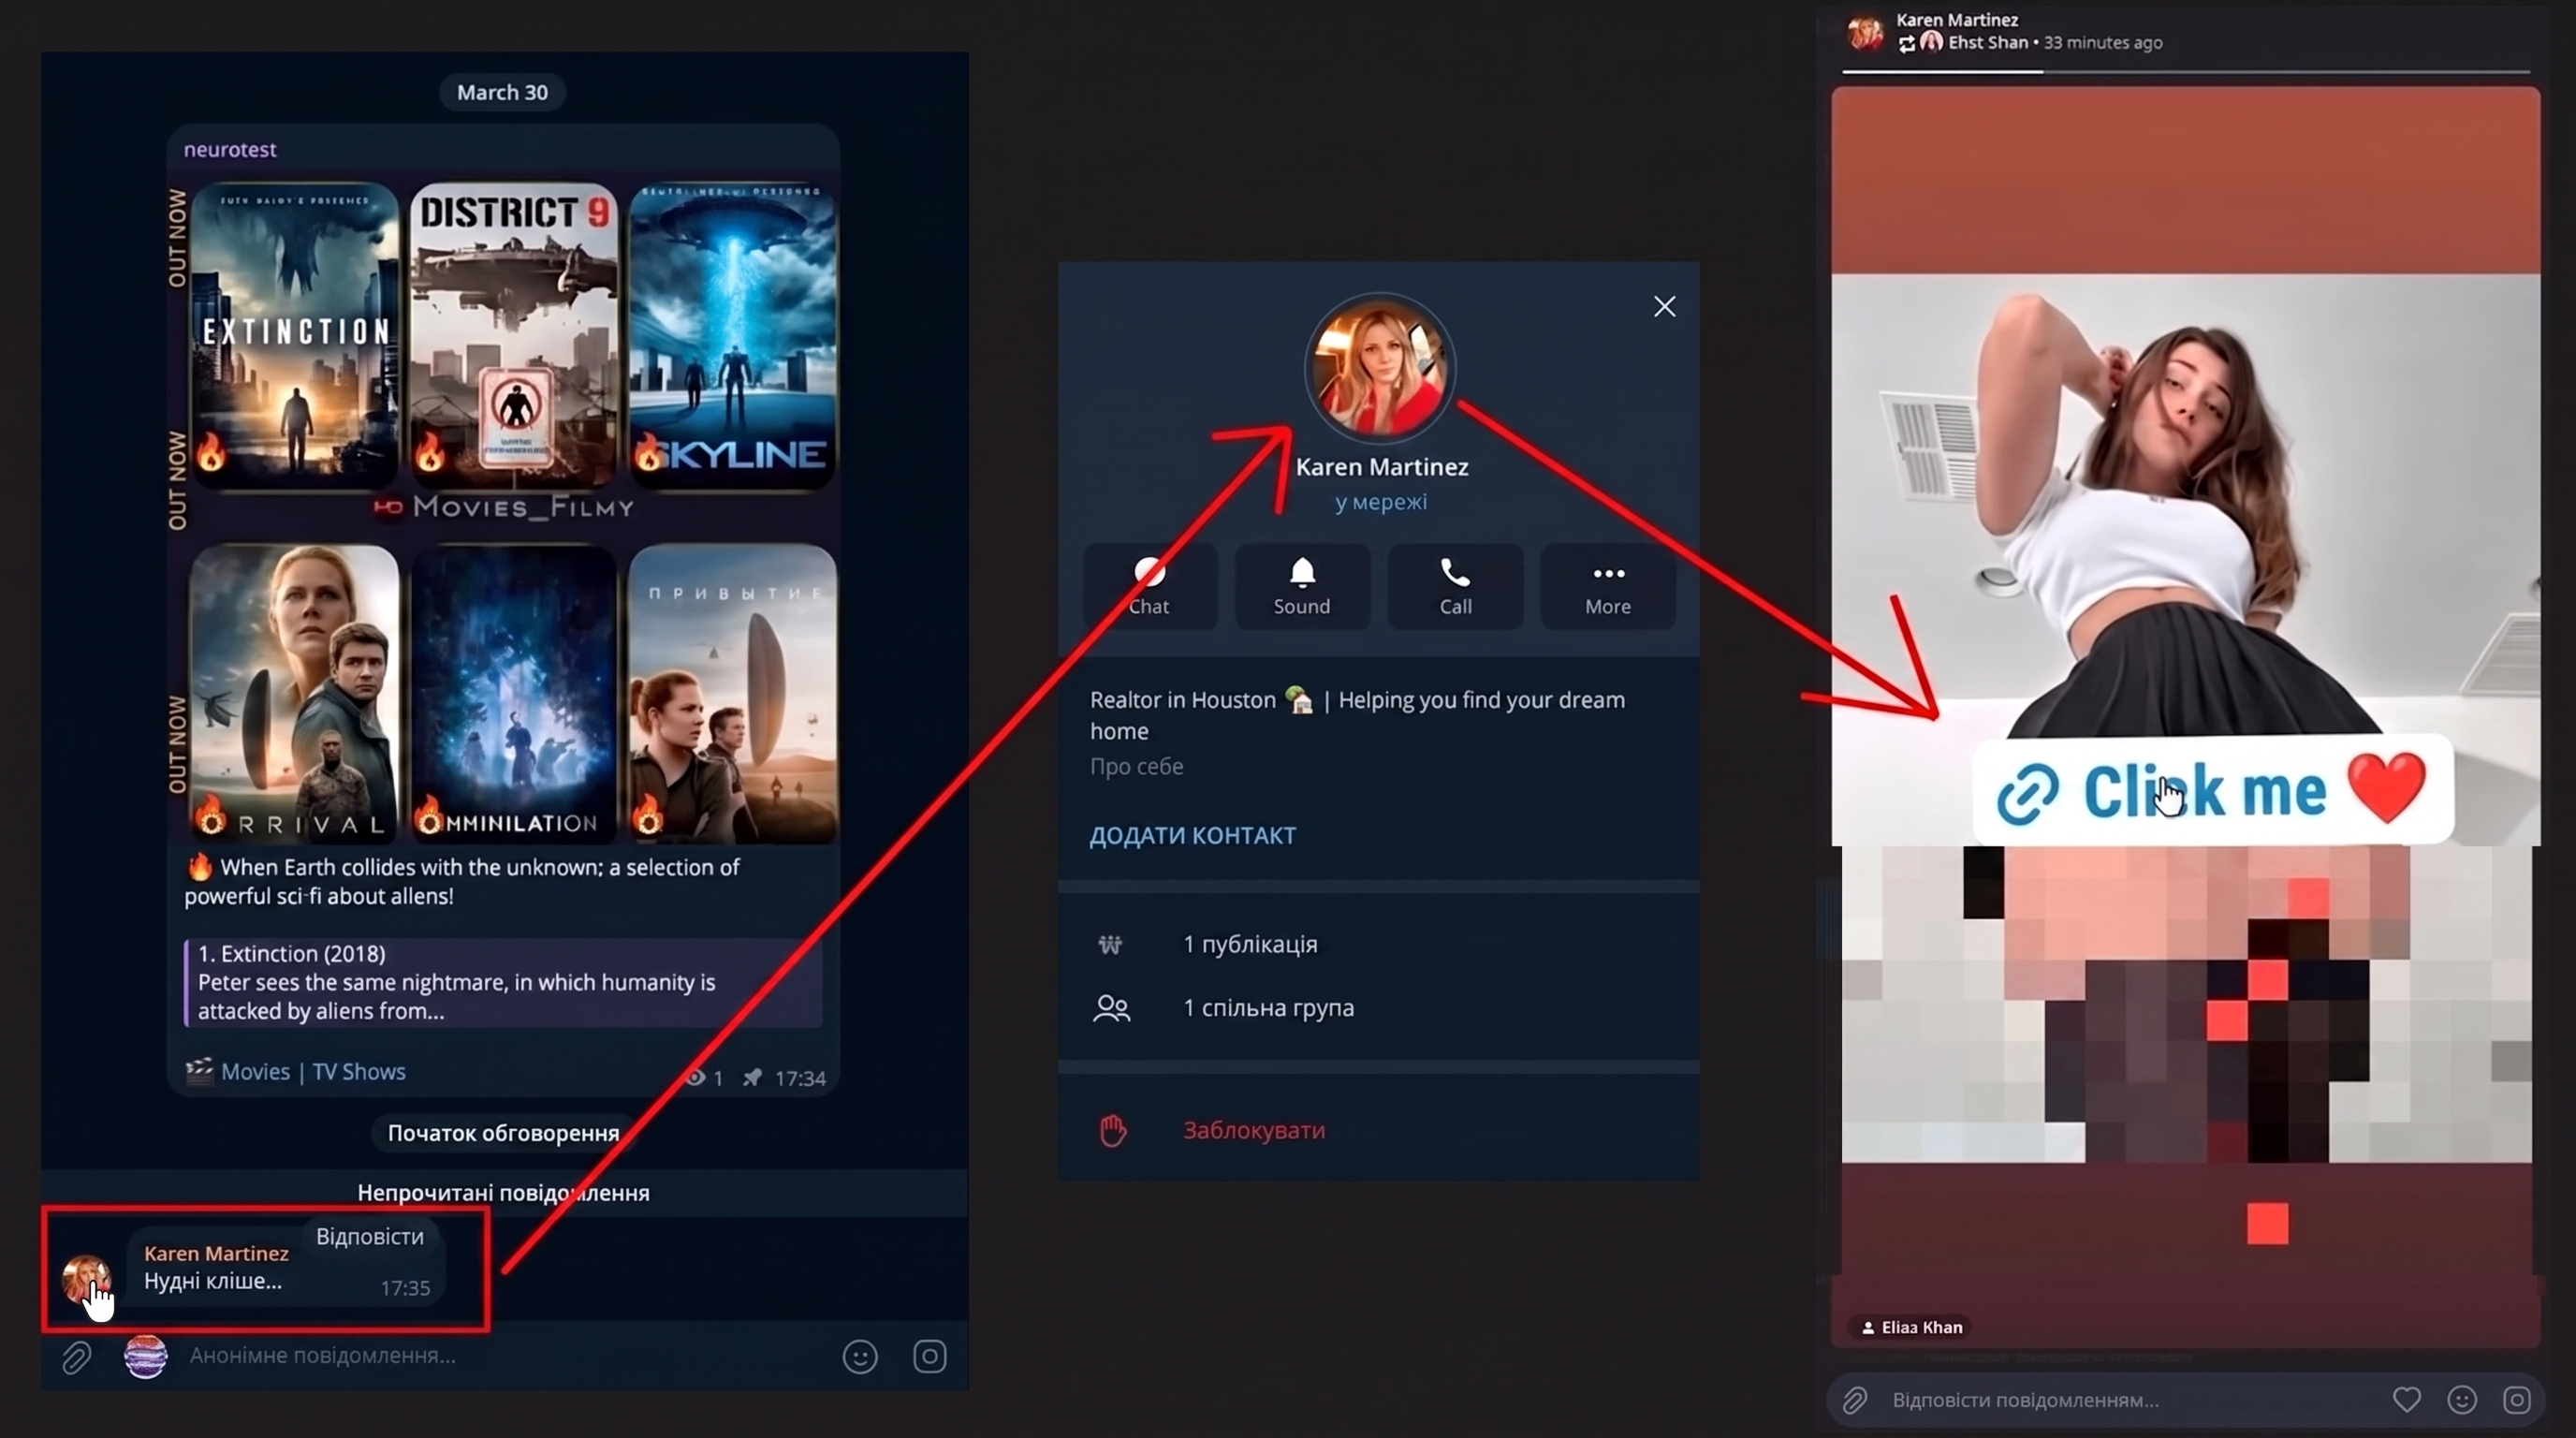Click the attachment paperclip in the group chat

[x=76, y=1357]
